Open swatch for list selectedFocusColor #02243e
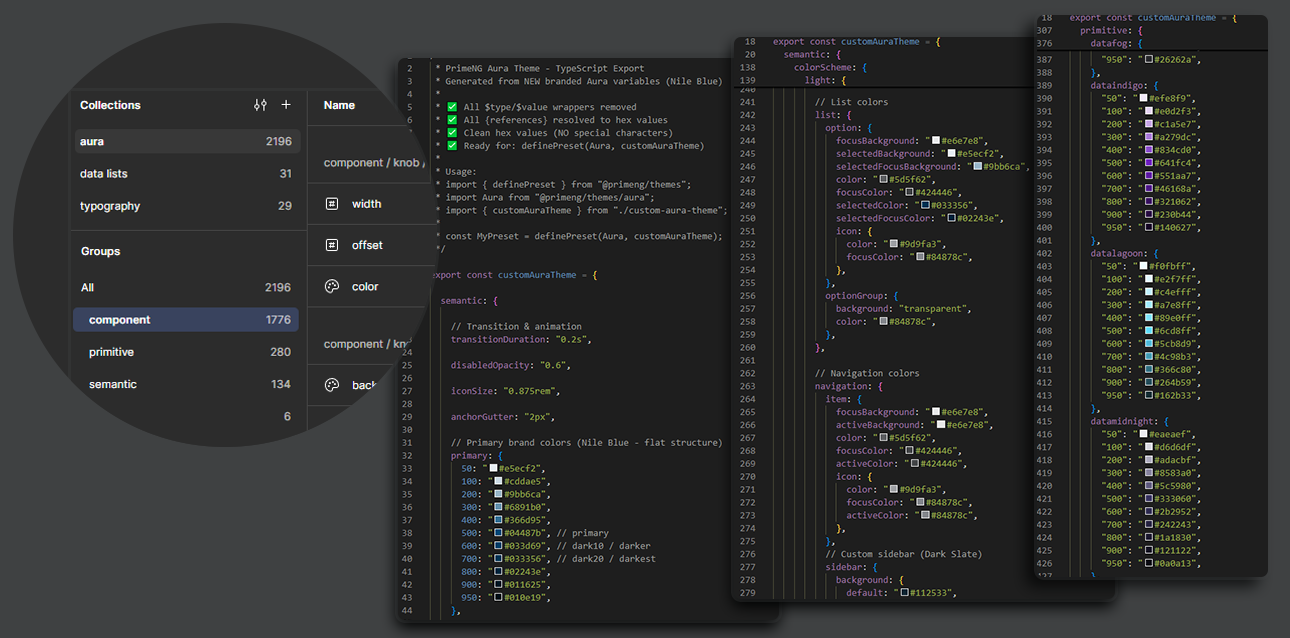 point(950,218)
